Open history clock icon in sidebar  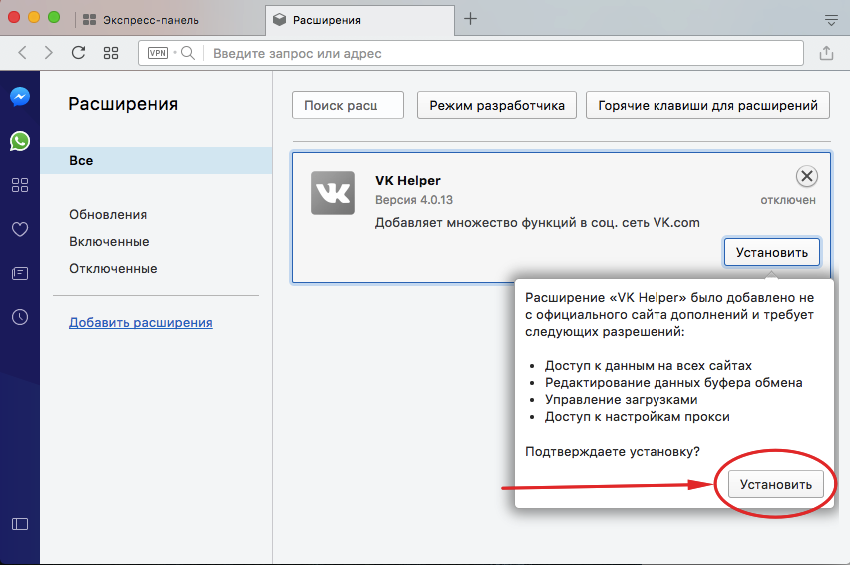(20, 317)
